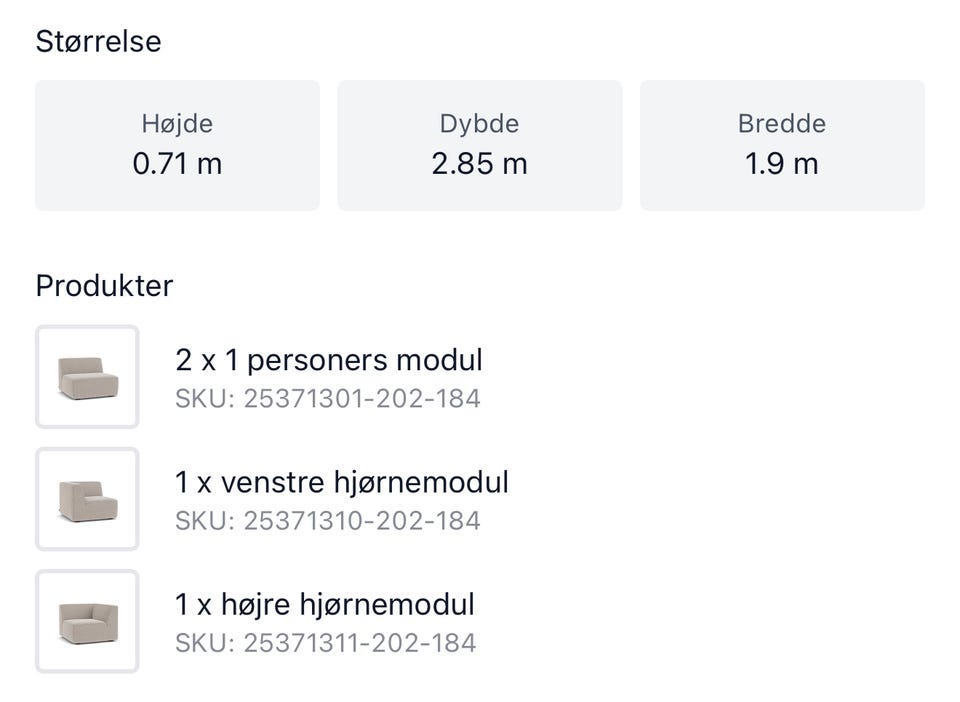Click the SKU 25371311-202-184 line
Viewport: 960px width, 702px height.
tap(325, 643)
